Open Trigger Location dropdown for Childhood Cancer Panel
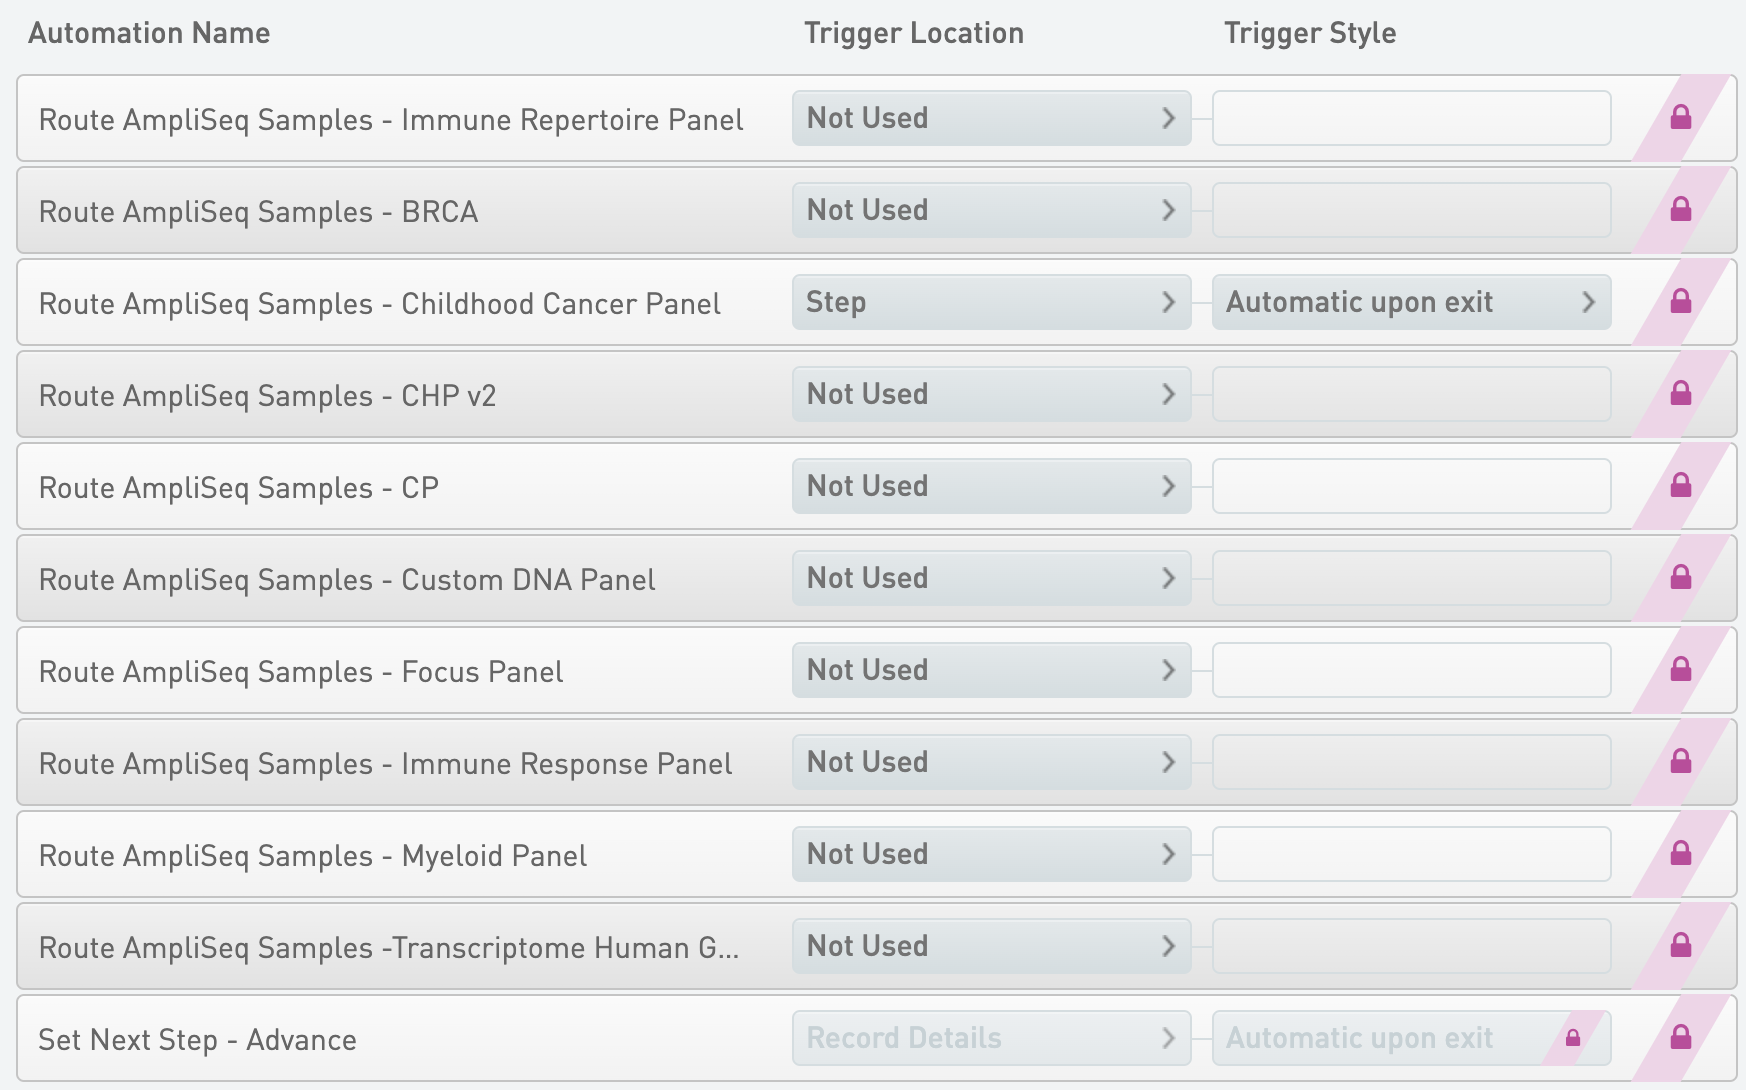This screenshot has width=1746, height=1090. [x=991, y=302]
